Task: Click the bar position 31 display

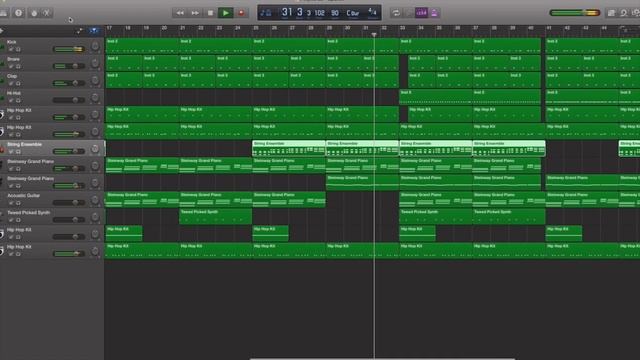Action: (x=287, y=12)
